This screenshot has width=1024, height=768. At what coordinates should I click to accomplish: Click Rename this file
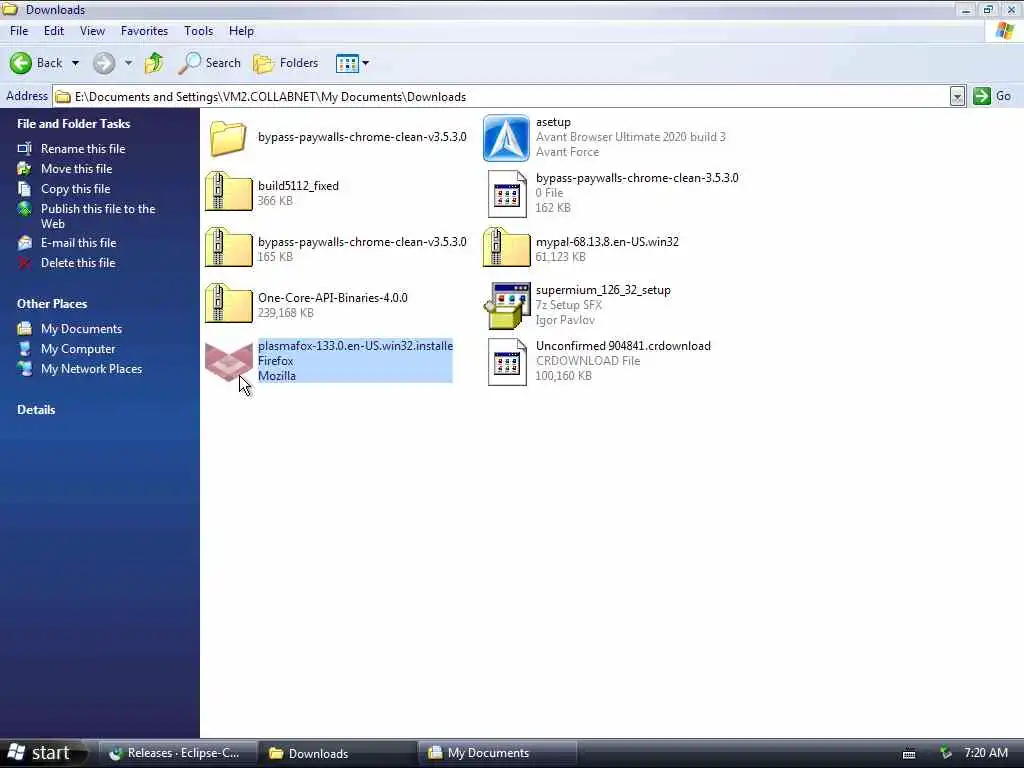pyautogui.click(x=83, y=149)
